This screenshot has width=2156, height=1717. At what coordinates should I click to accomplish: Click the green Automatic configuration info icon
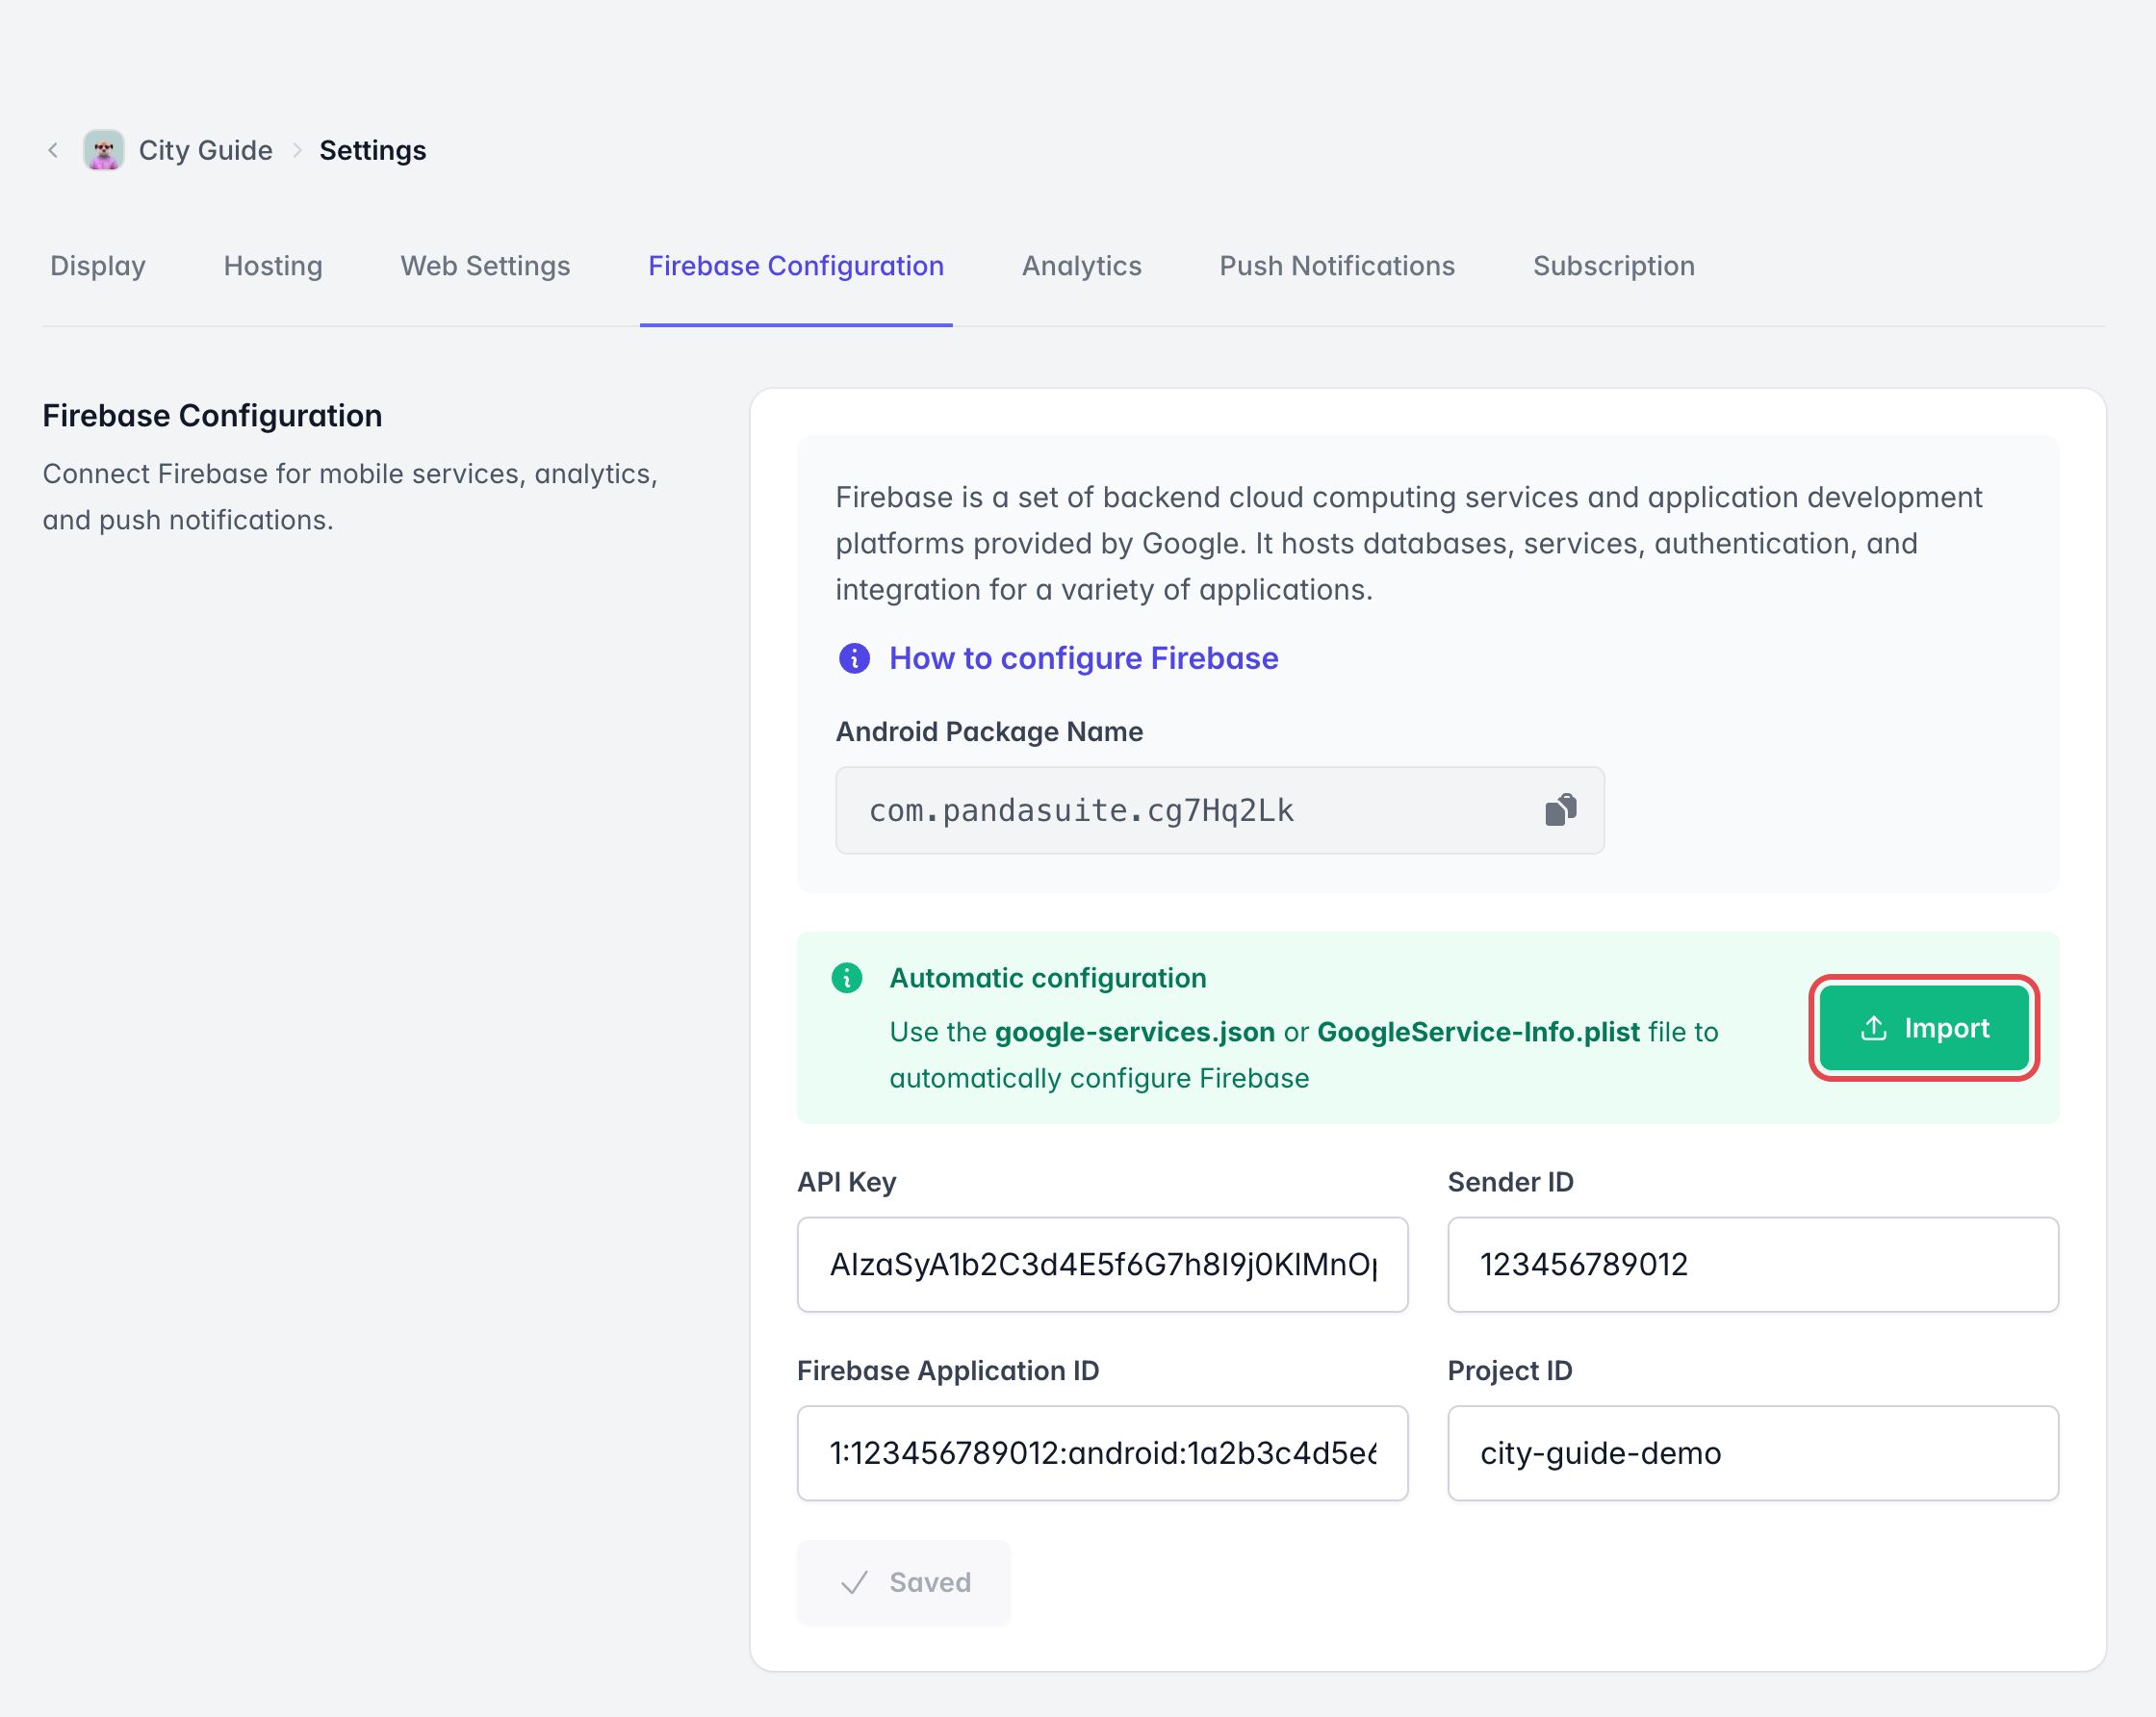pos(847,978)
